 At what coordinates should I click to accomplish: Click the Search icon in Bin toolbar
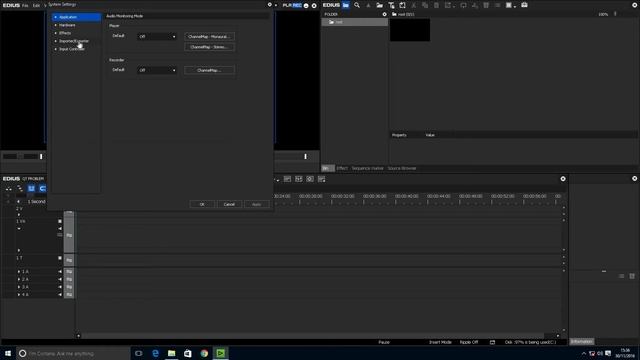pos(357,5)
